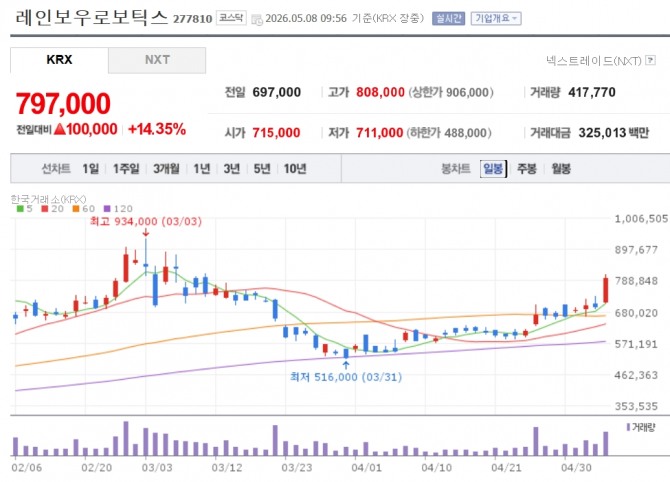Click the trading value 325,013 백만
670x482 pixels.
point(614,133)
